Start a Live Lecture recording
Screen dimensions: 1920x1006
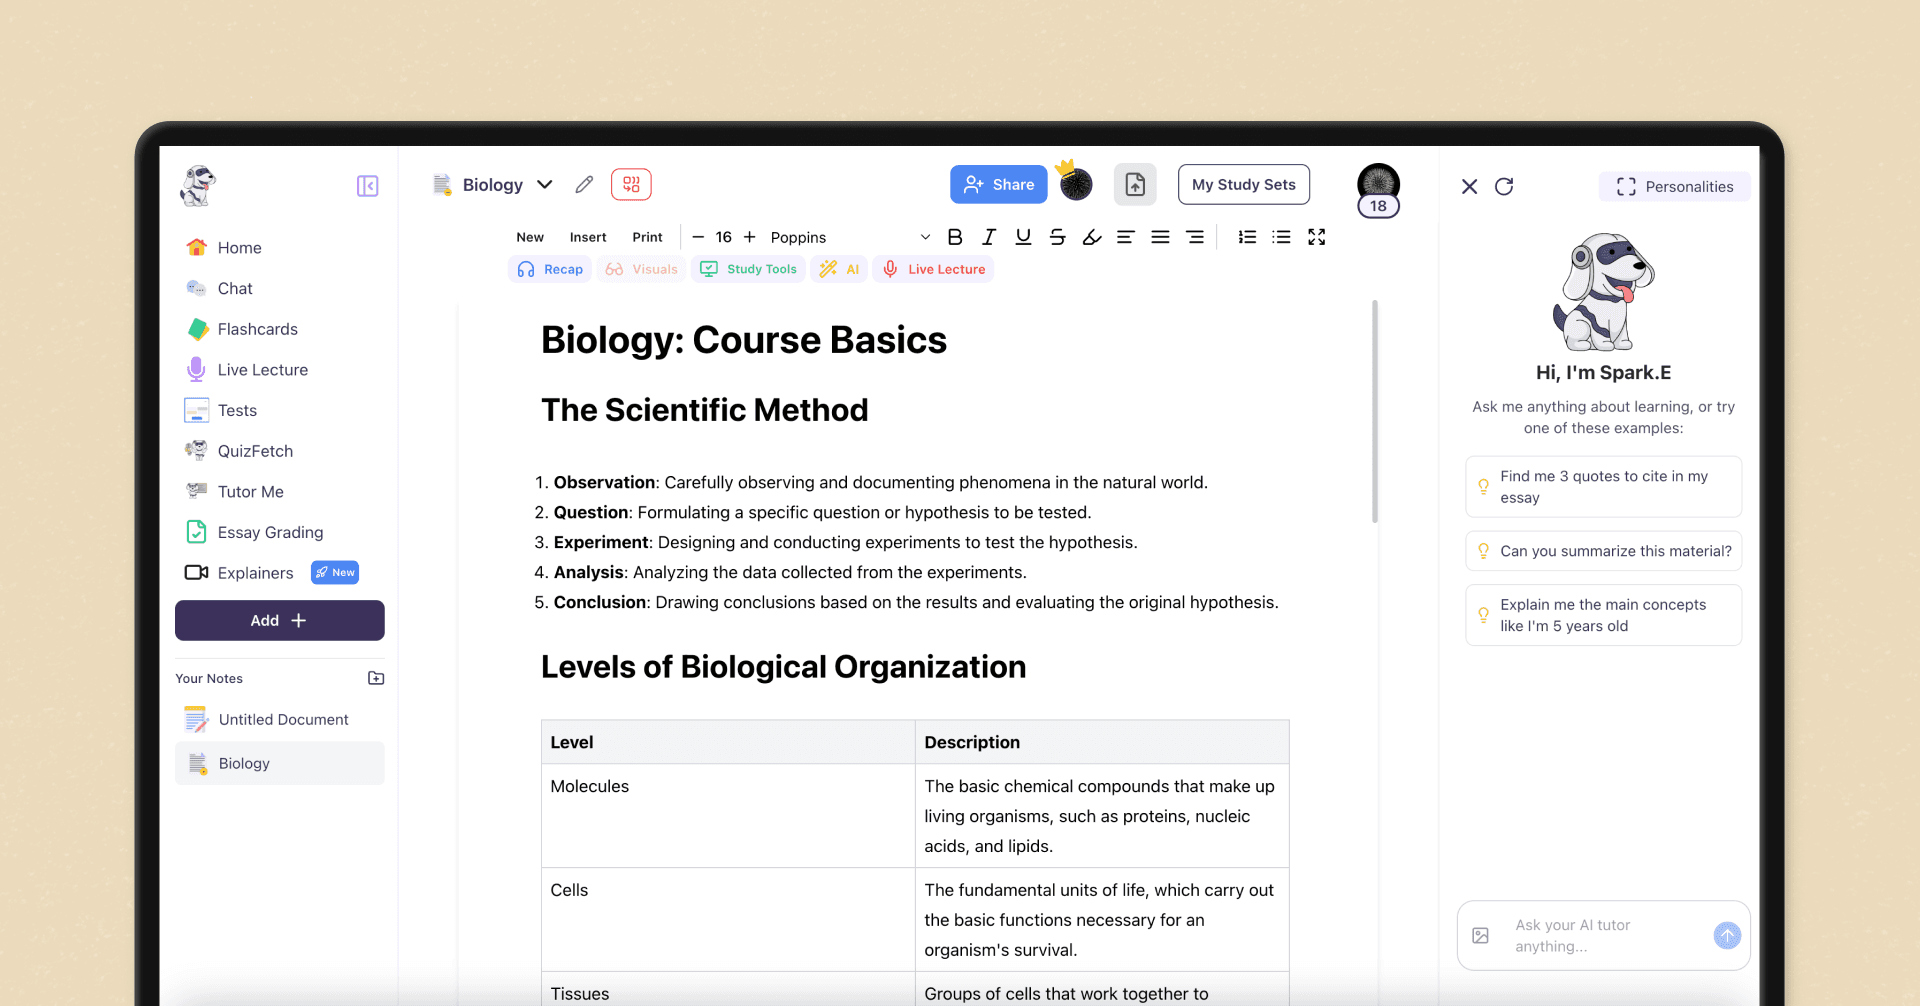click(933, 269)
